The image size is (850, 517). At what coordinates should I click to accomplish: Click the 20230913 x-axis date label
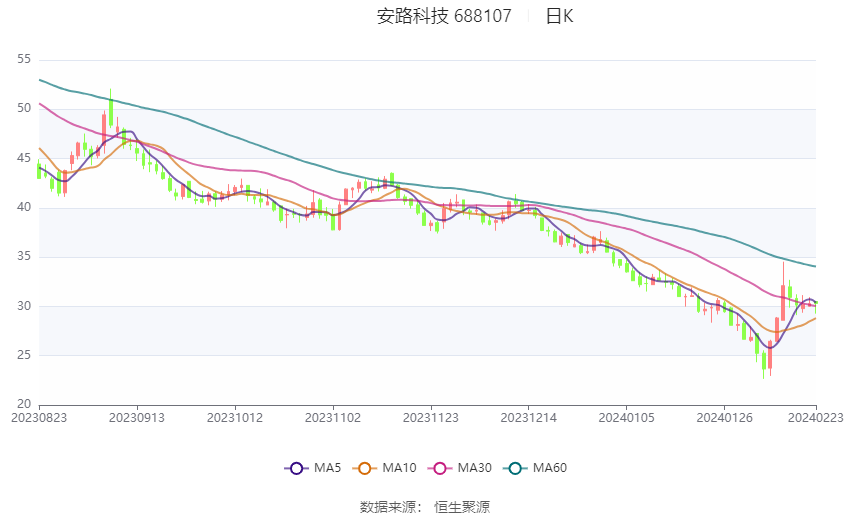pos(137,418)
